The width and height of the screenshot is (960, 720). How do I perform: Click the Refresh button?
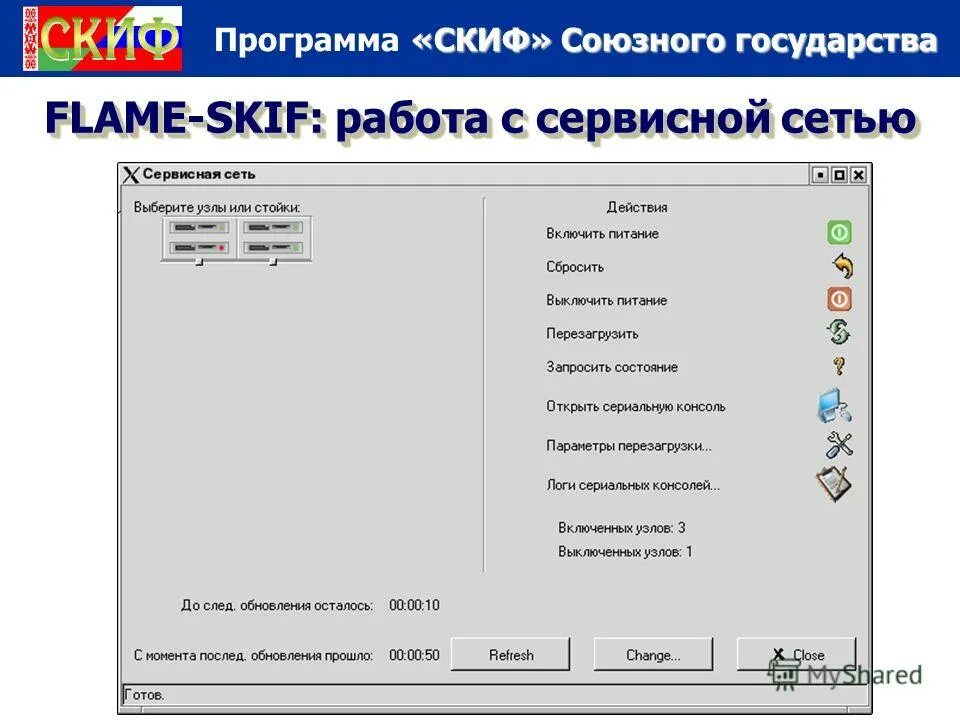pyautogui.click(x=511, y=654)
